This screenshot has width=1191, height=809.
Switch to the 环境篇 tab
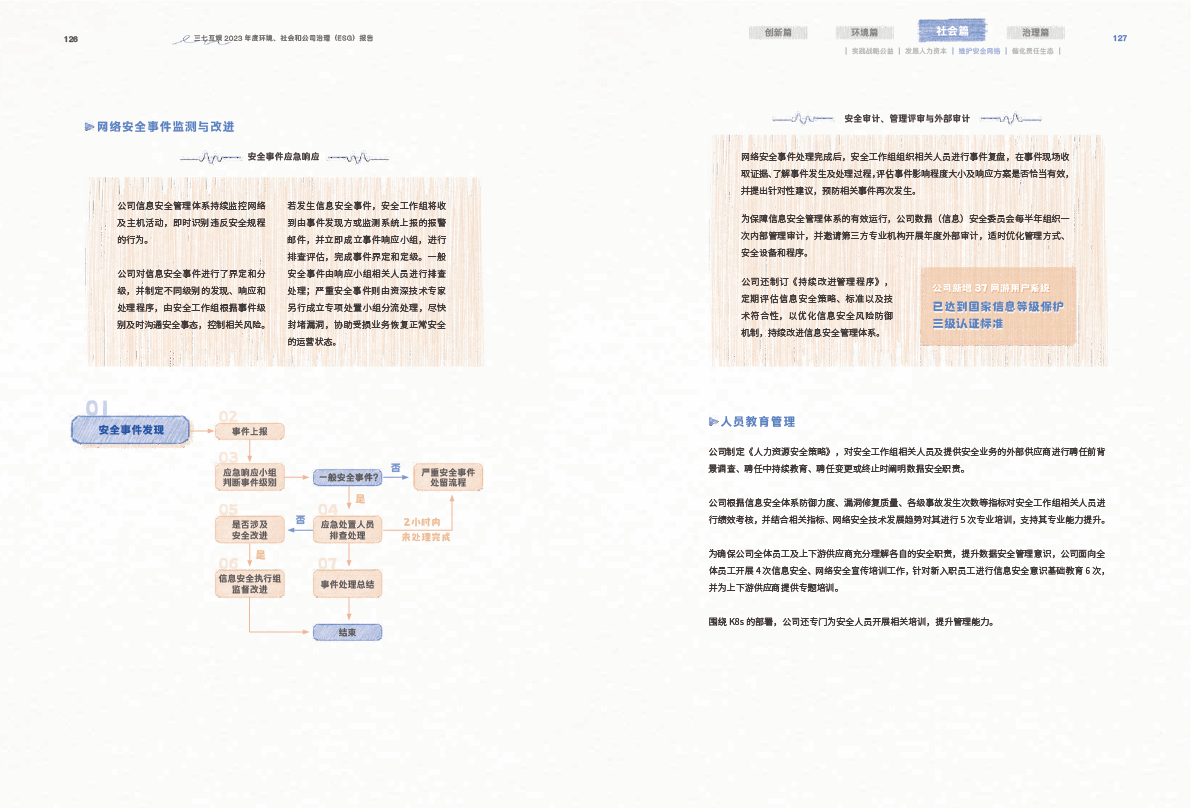(x=864, y=32)
